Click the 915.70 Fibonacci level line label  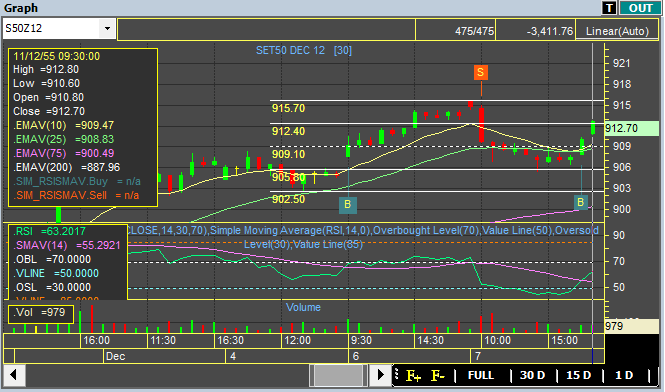288,108
